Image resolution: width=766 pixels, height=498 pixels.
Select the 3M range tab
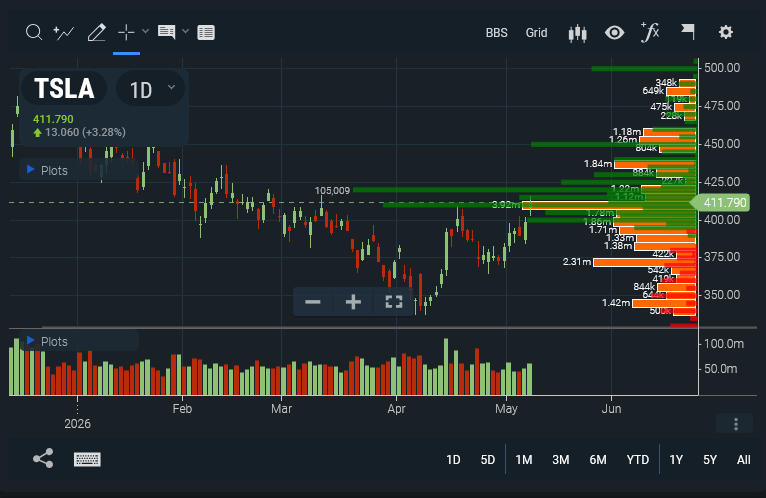[561, 460]
